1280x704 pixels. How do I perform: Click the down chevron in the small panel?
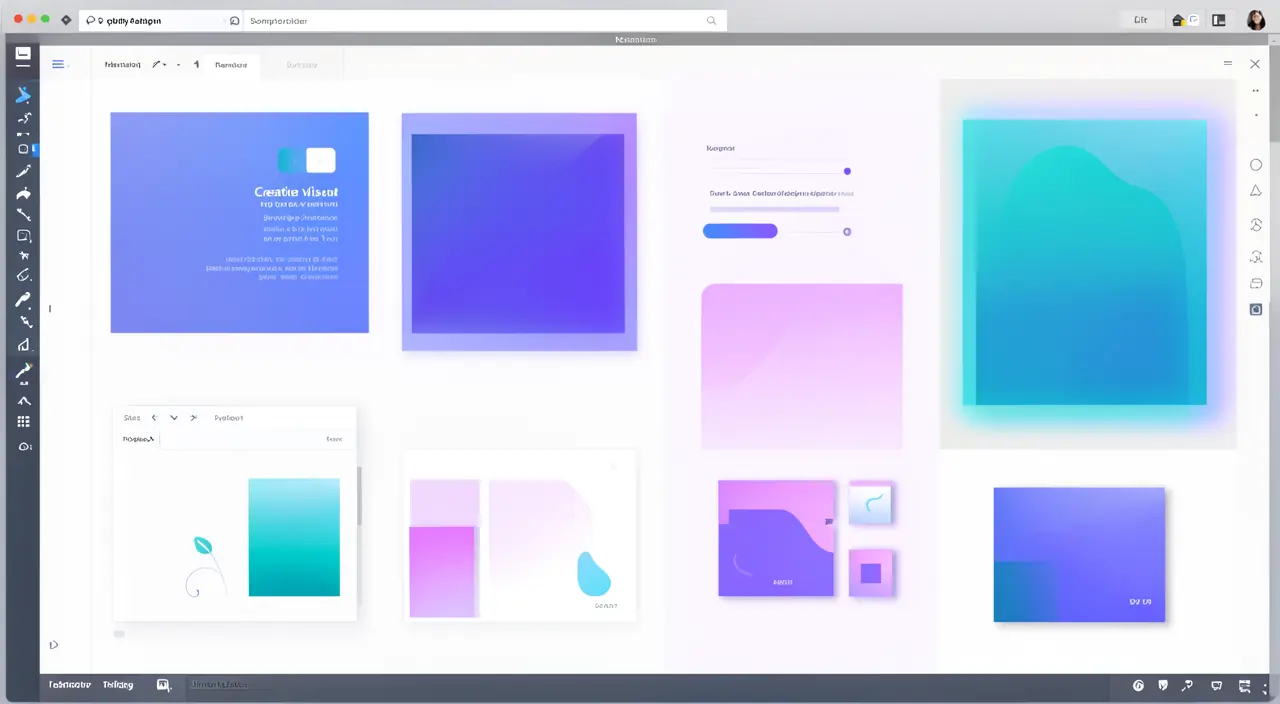point(174,418)
